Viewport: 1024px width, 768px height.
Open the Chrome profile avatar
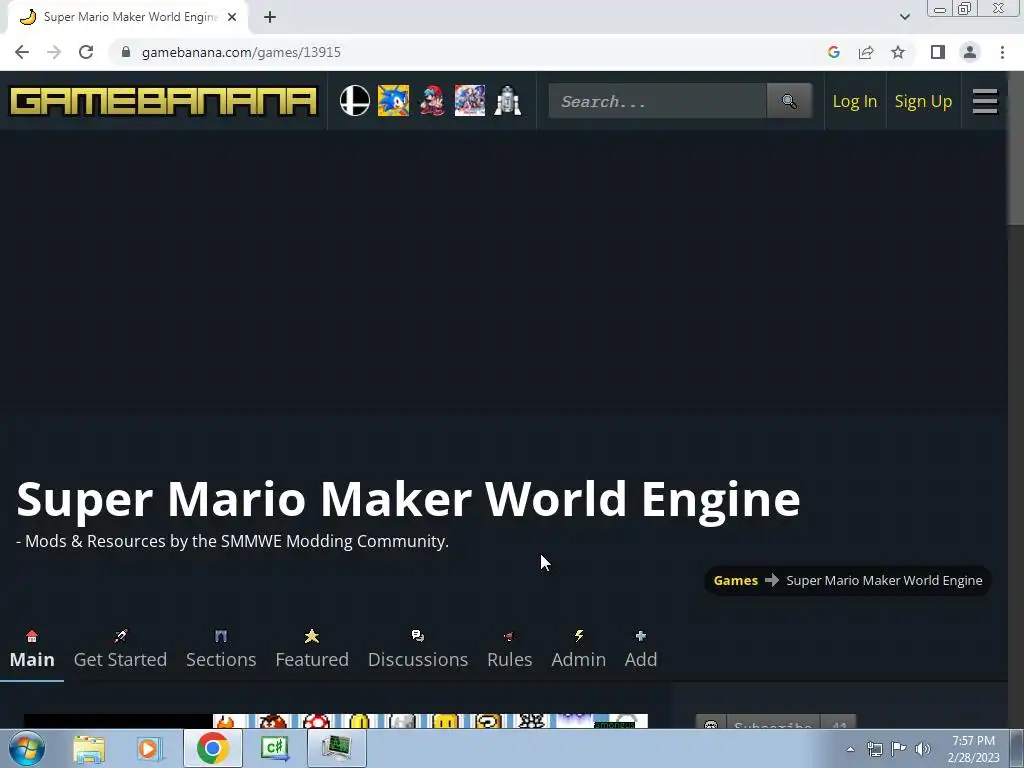[970, 52]
